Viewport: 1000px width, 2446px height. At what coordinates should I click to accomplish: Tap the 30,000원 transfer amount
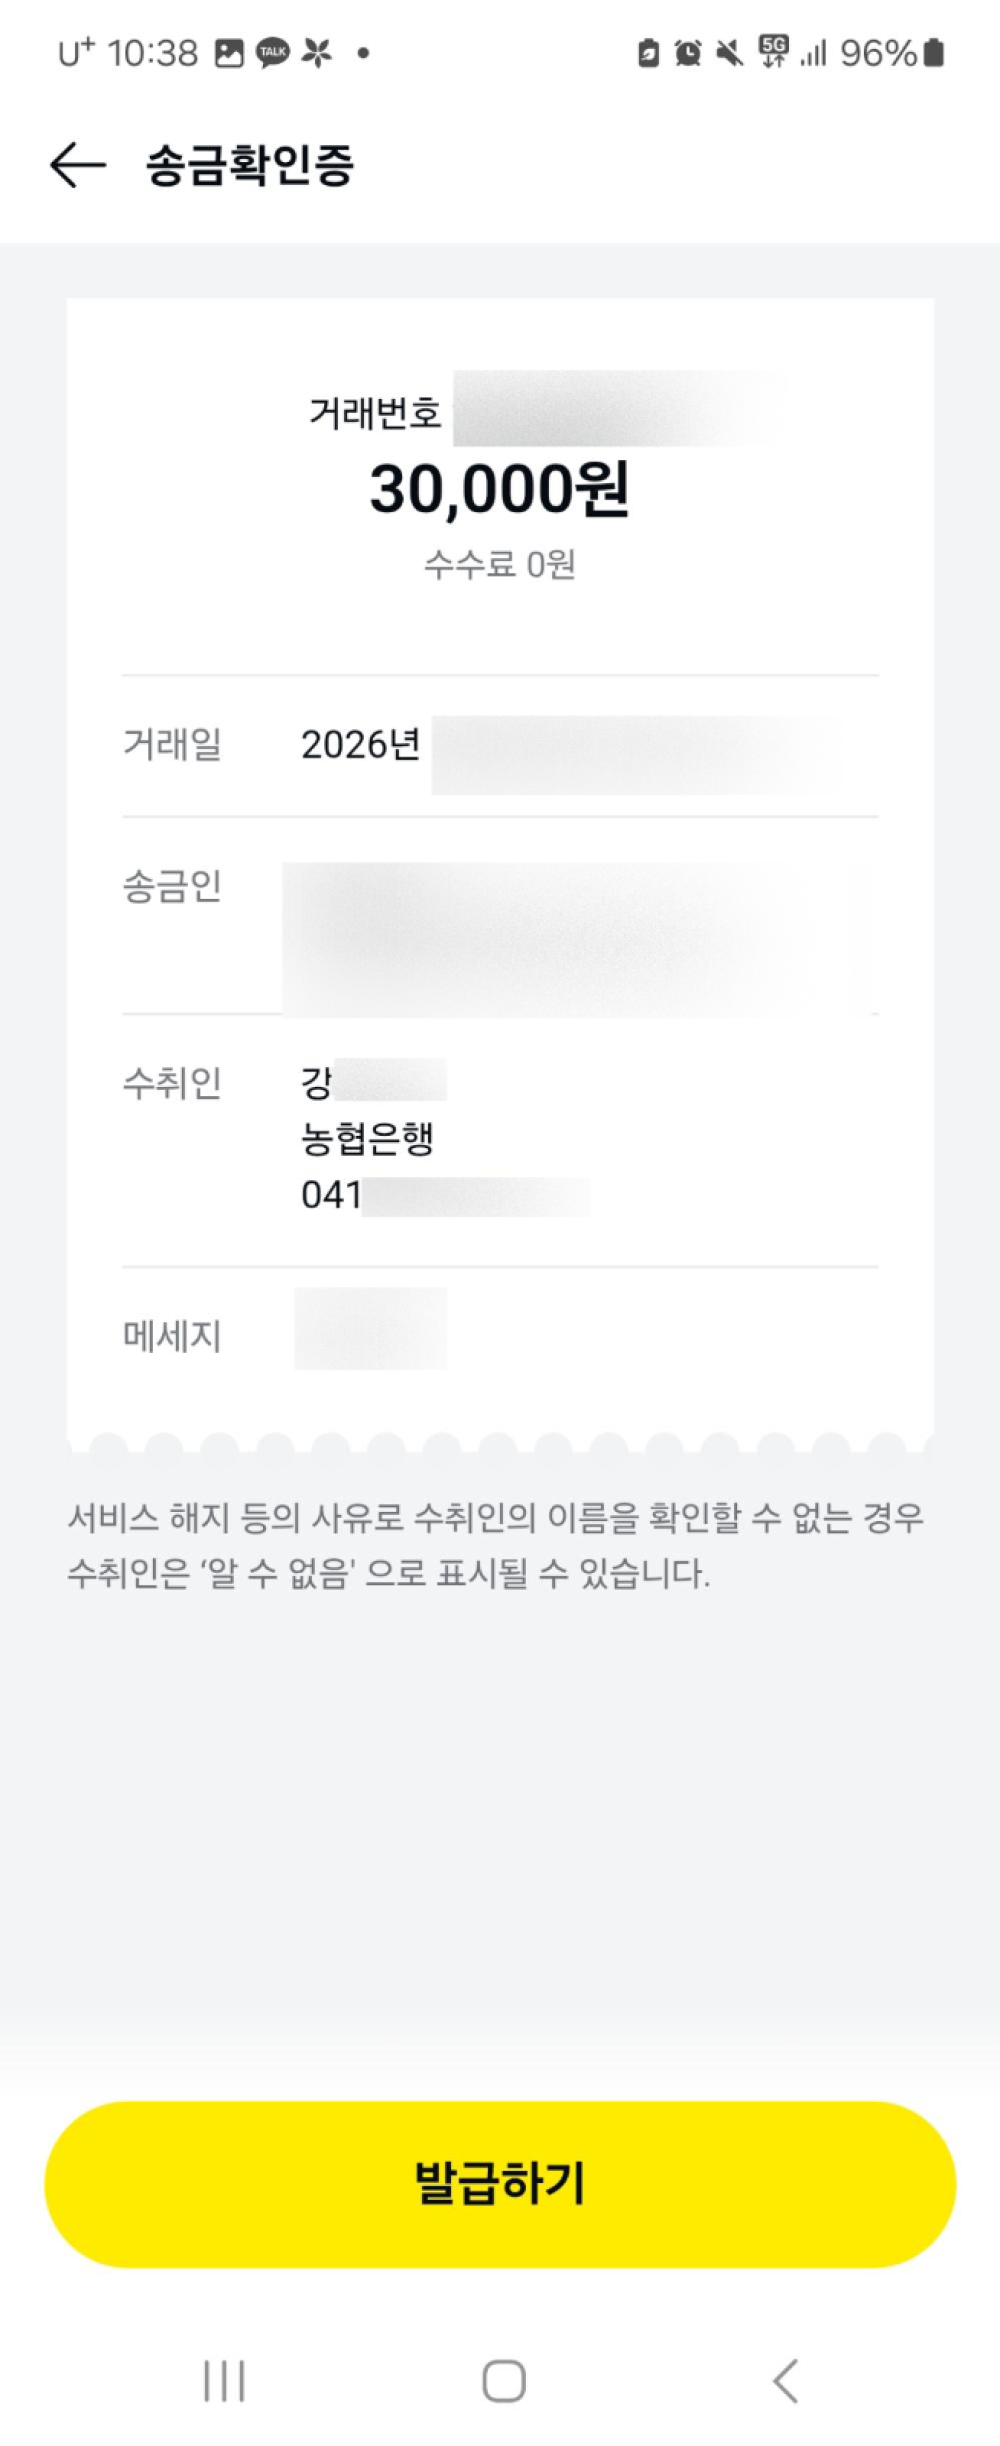tap(499, 490)
